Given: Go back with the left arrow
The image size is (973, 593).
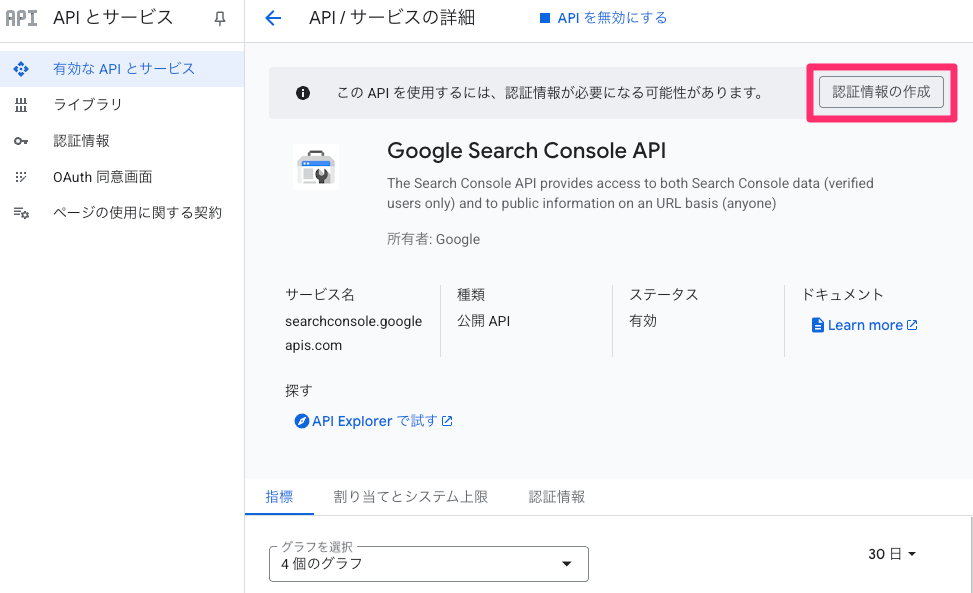Looking at the screenshot, I should pyautogui.click(x=273, y=18).
